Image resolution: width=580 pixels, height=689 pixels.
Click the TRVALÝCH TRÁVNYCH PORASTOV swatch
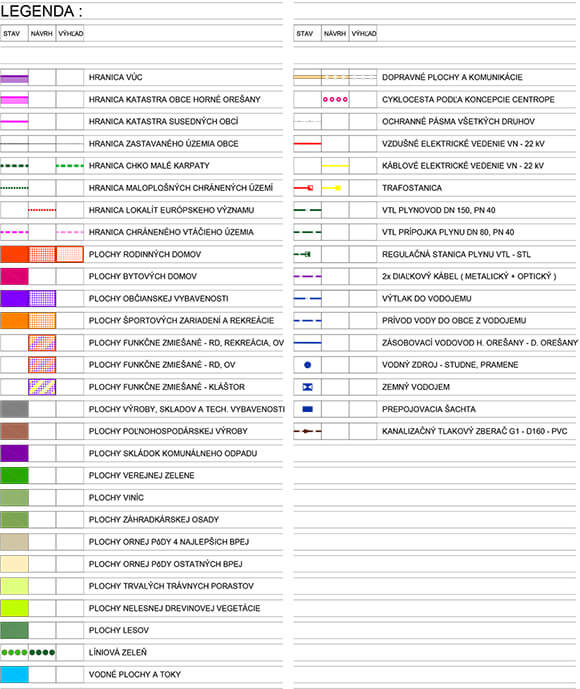(14, 586)
